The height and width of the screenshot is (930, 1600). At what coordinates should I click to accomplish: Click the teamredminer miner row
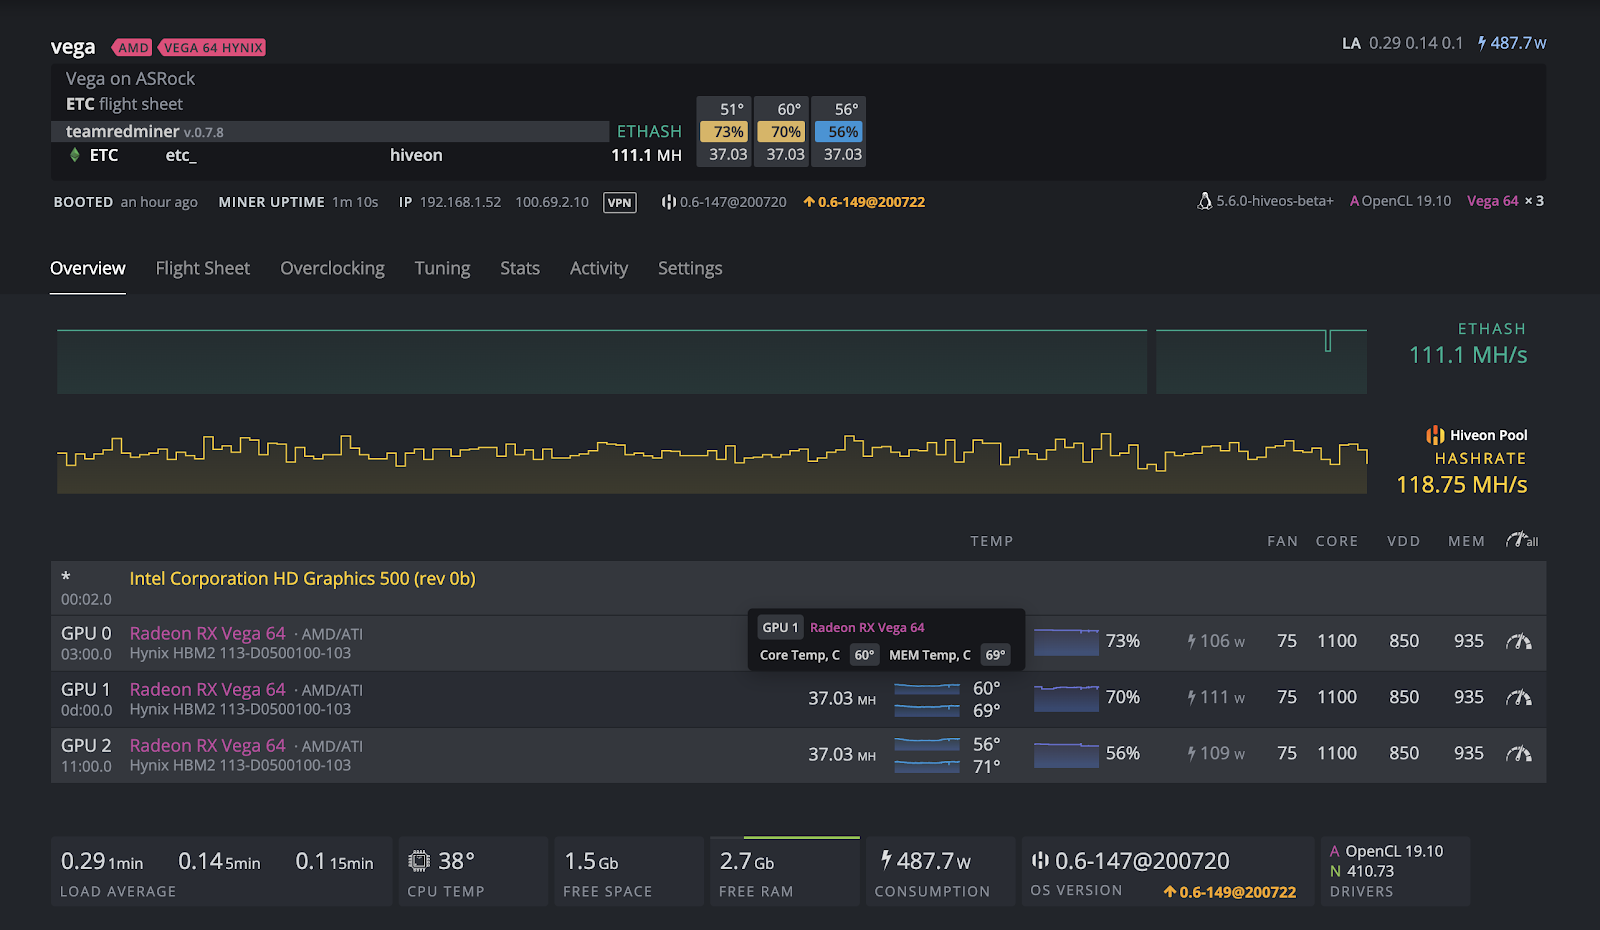330,131
